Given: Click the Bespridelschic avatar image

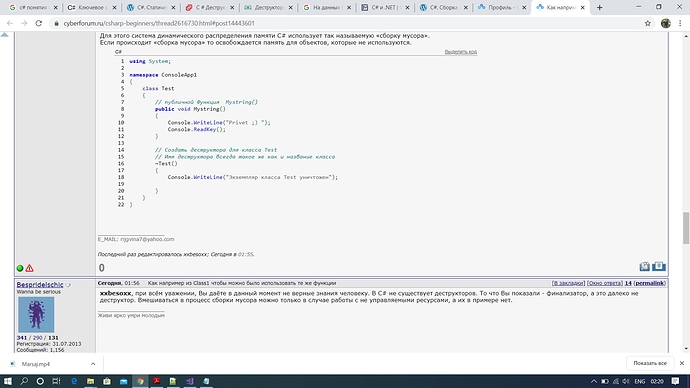Looking at the screenshot, I should (x=36, y=315).
